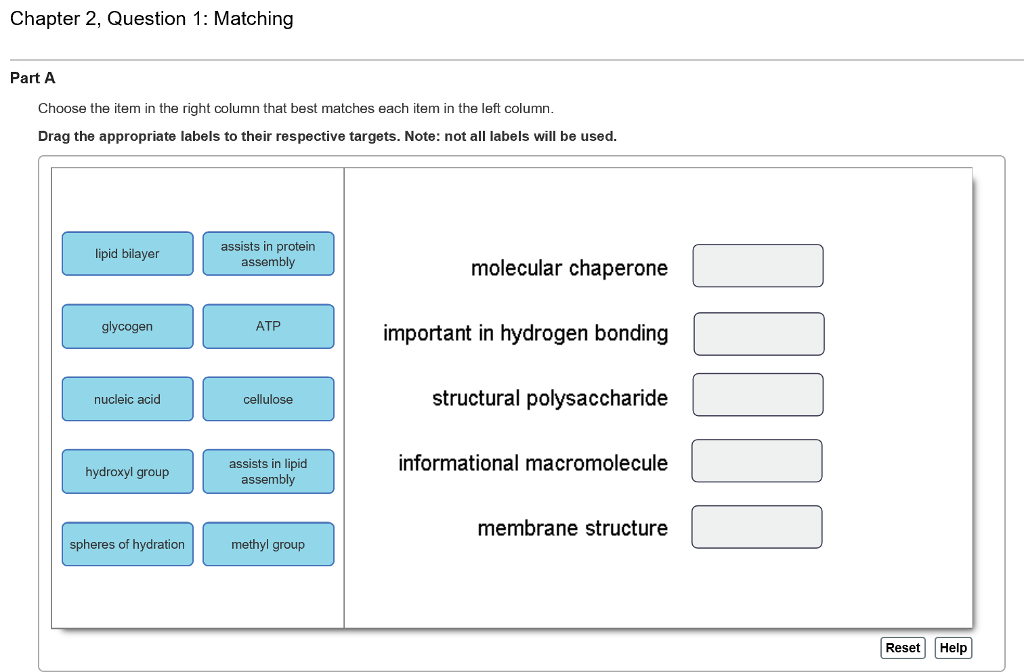Click the molecular chaperone answer box
Image resolution: width=1024 pixels, height=672 pixels.
pyautogui.click(x=757, y=265)
